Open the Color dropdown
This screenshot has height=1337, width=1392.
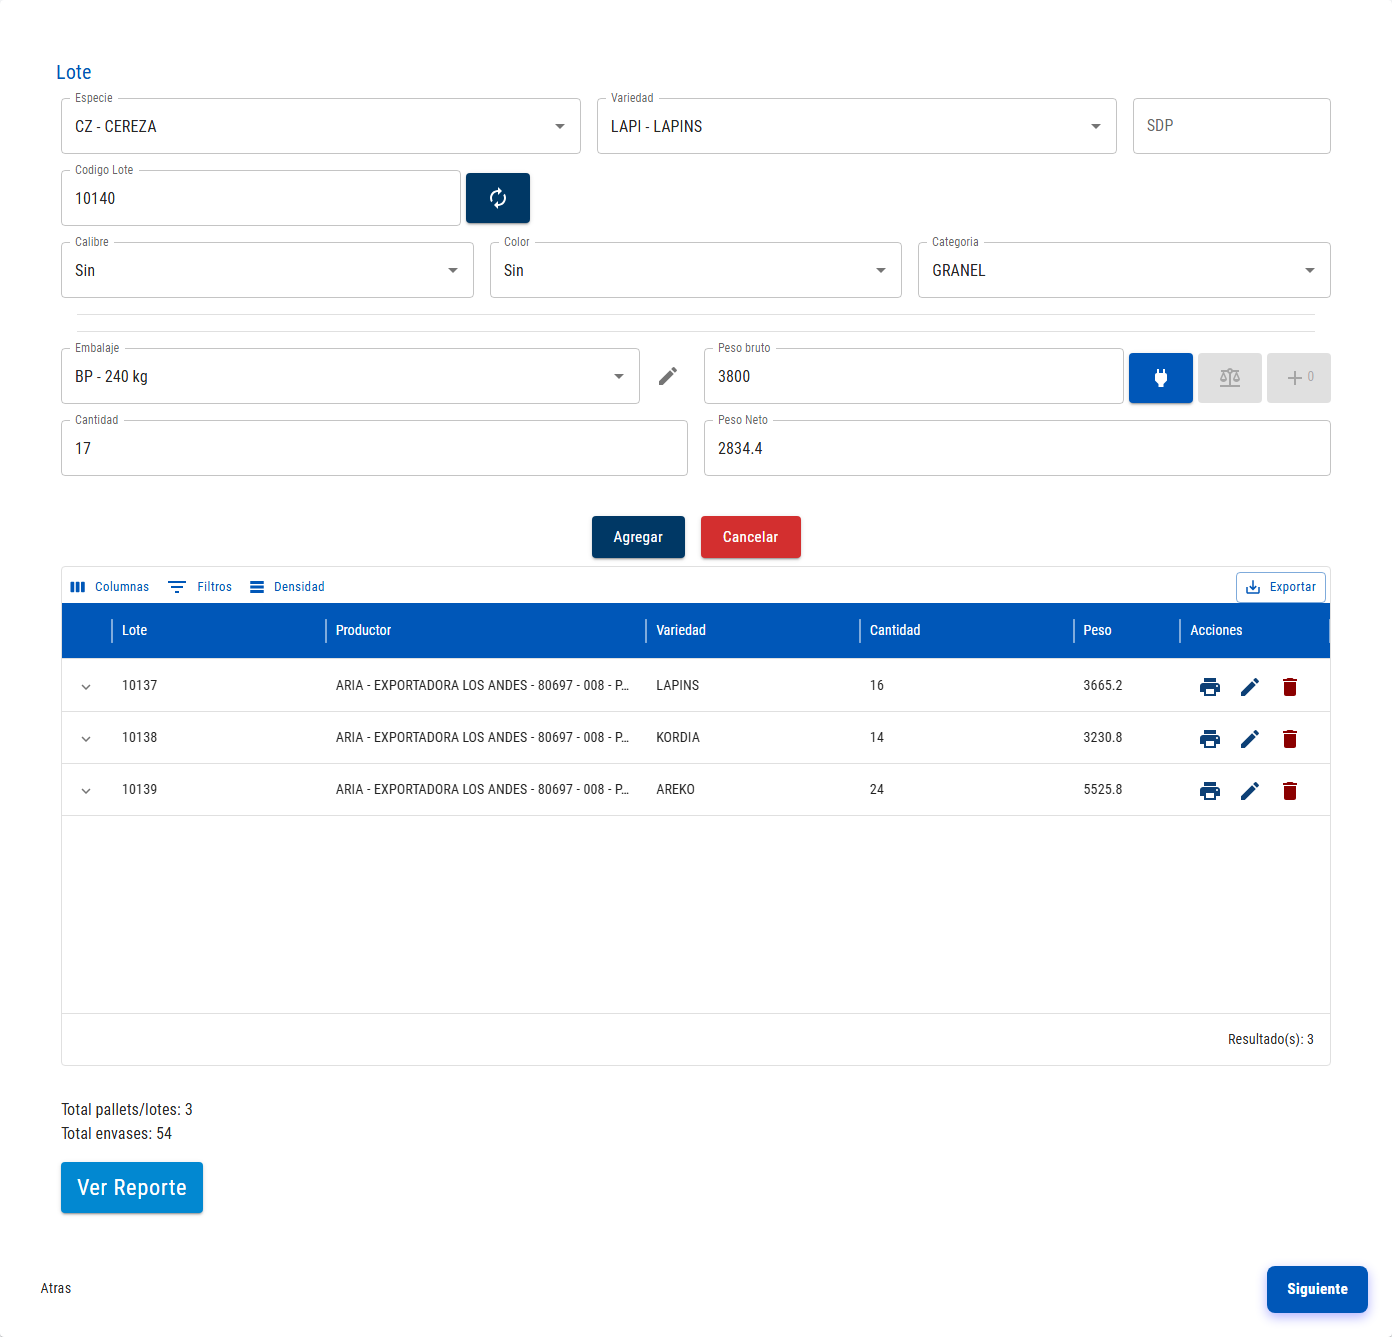click(696, 270)
